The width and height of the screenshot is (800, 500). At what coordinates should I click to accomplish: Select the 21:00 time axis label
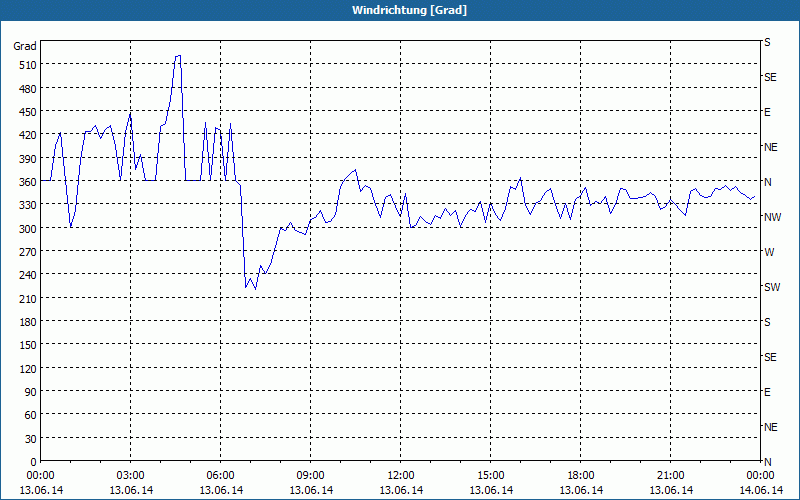coord(670,476)
